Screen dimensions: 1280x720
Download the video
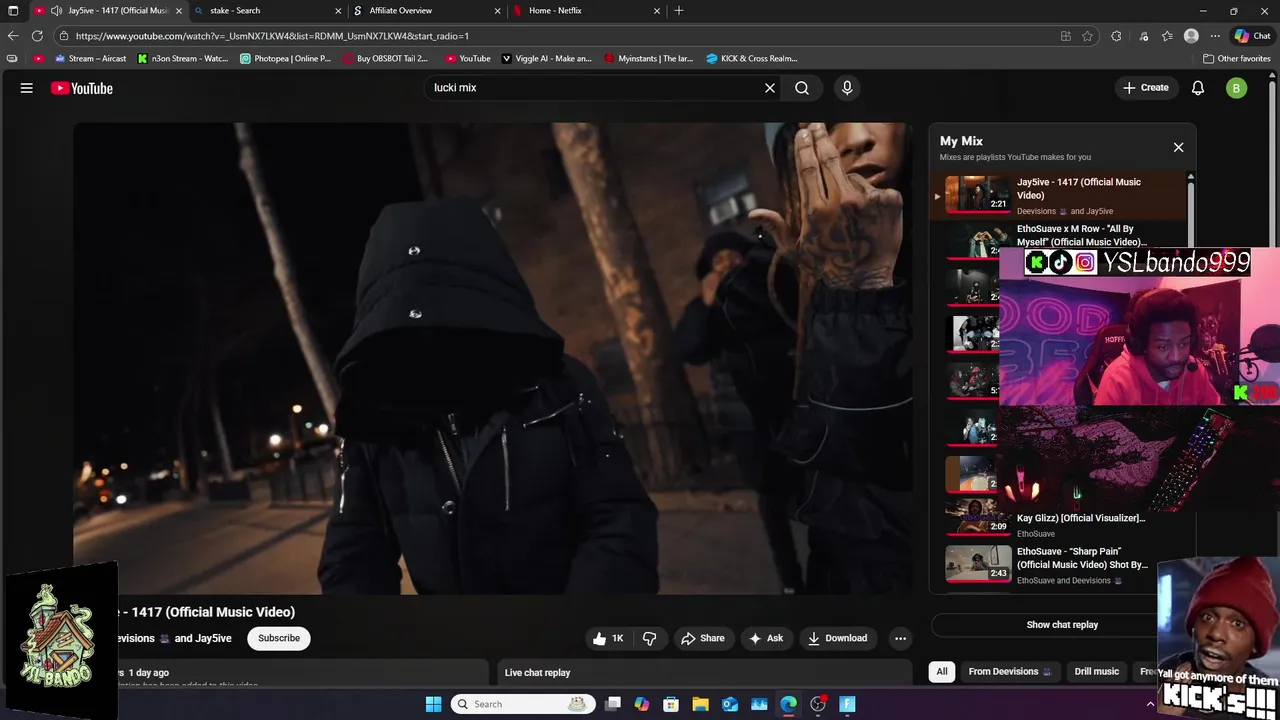[838, 638]
